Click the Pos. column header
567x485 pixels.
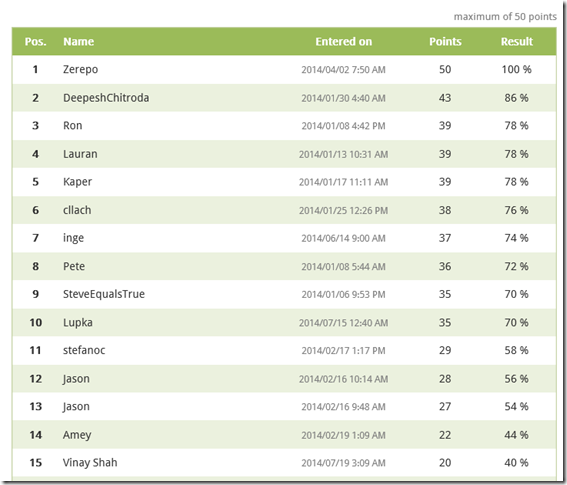(x=35, y=42)
